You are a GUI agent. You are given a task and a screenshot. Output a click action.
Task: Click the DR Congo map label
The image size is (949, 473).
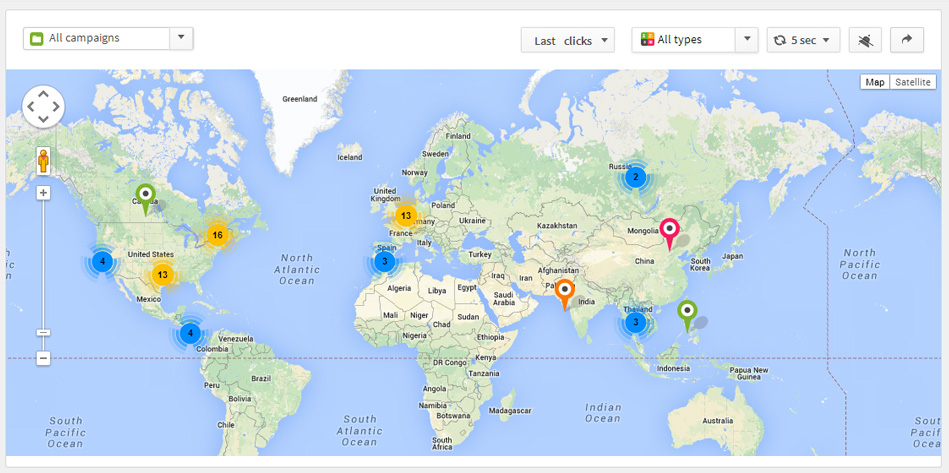[450, 363]
